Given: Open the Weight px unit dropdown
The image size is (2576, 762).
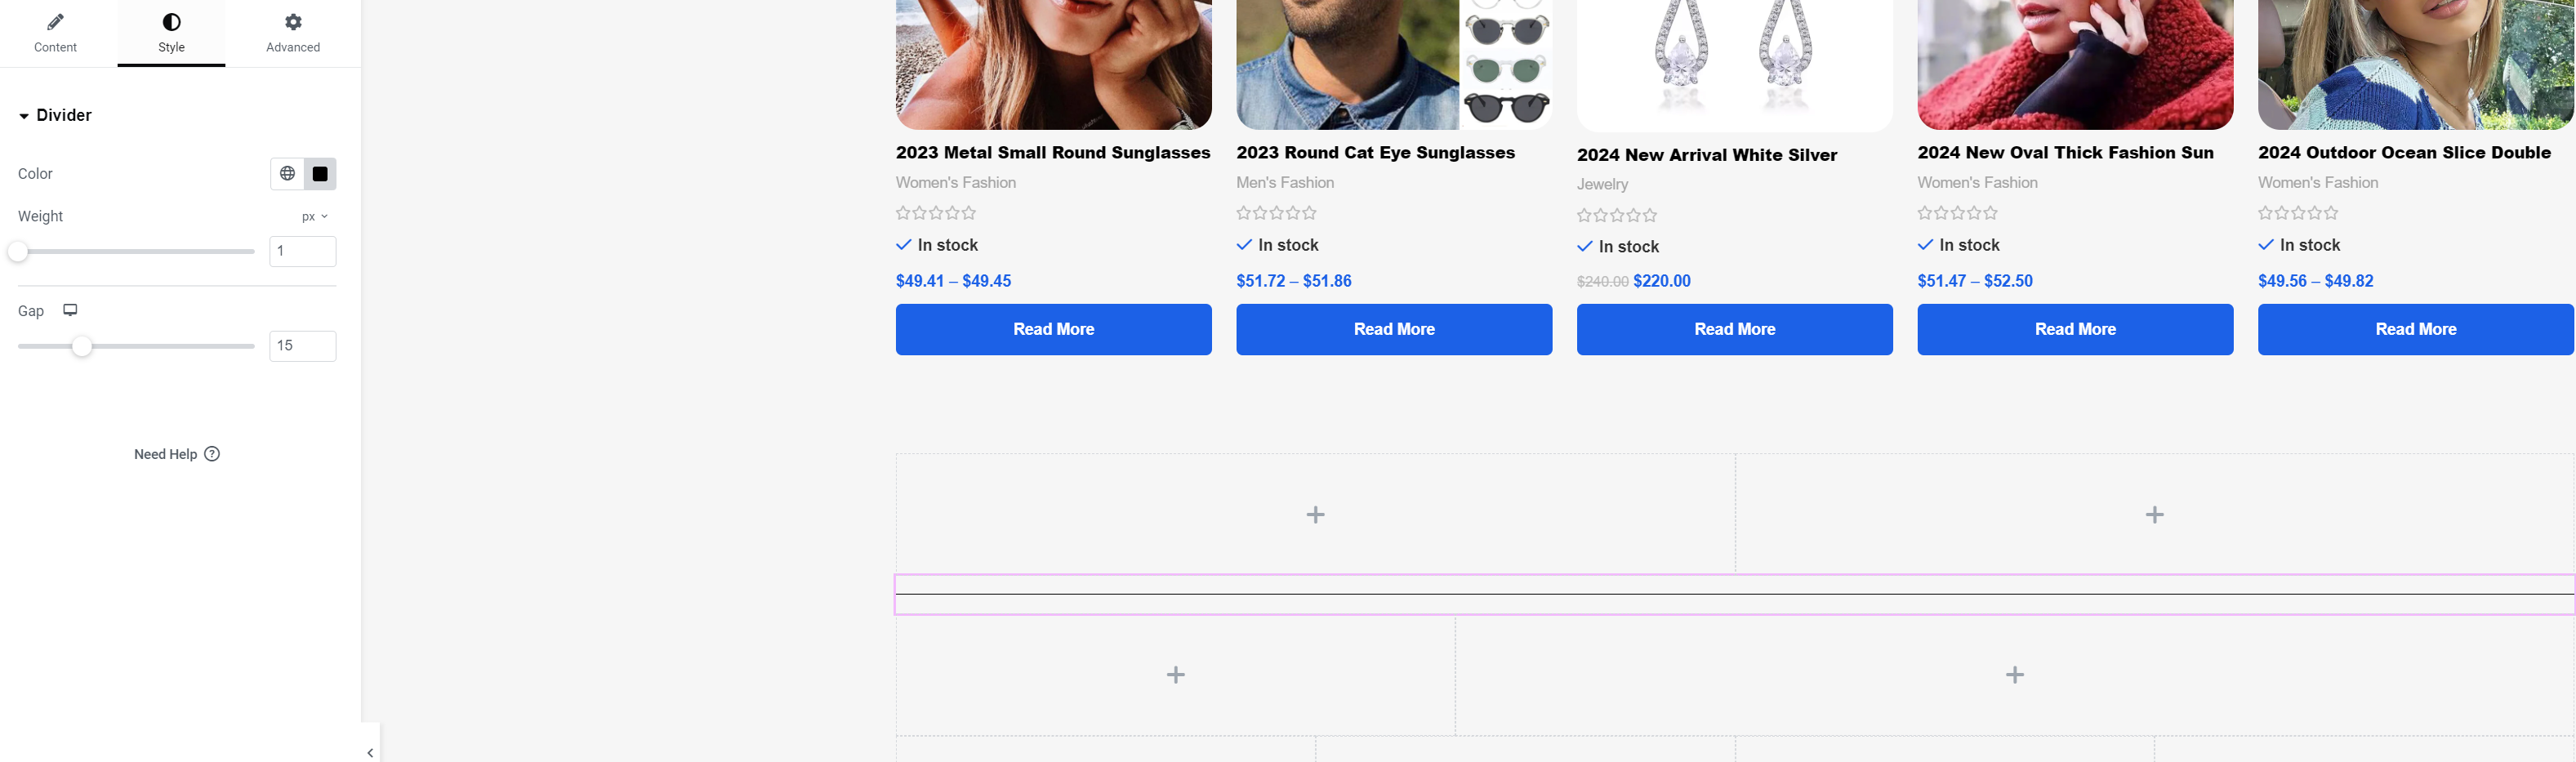Looking at the screenshot, I should [314, 216].
